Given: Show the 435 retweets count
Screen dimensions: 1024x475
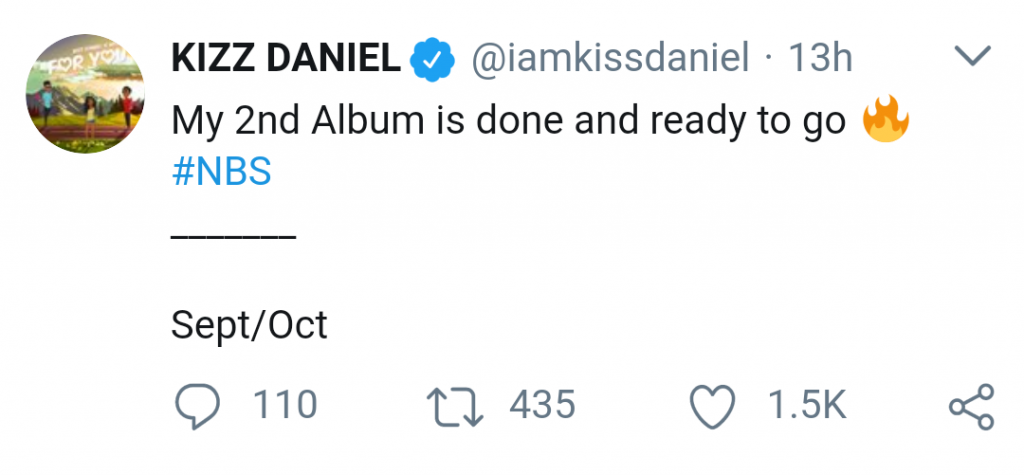Looking at the screenshot, I should coord(542,405).
